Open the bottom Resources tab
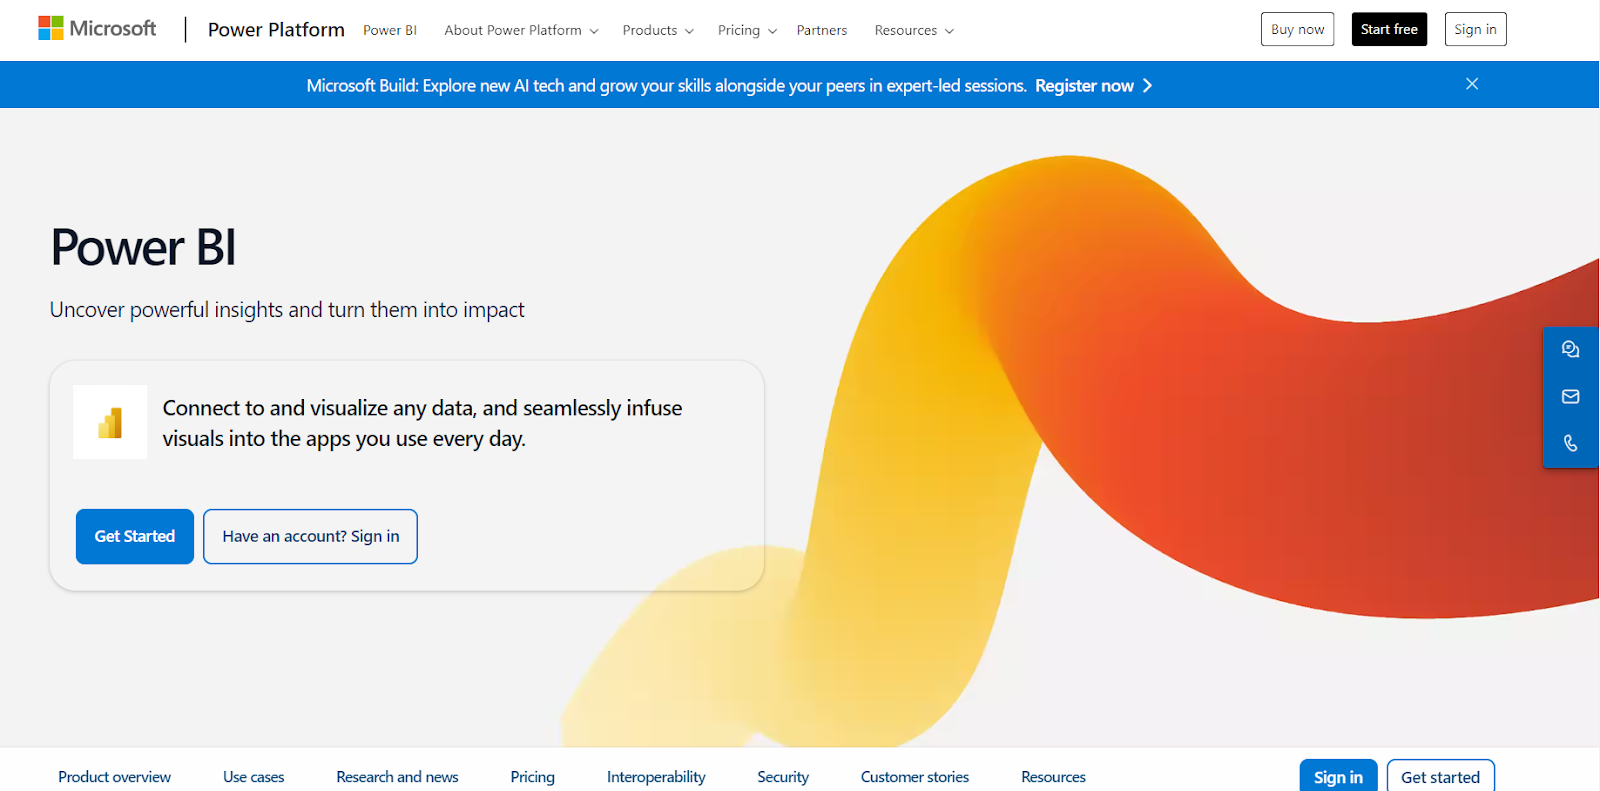Viewport: 1600px width, 791px height. [1053, 777]
